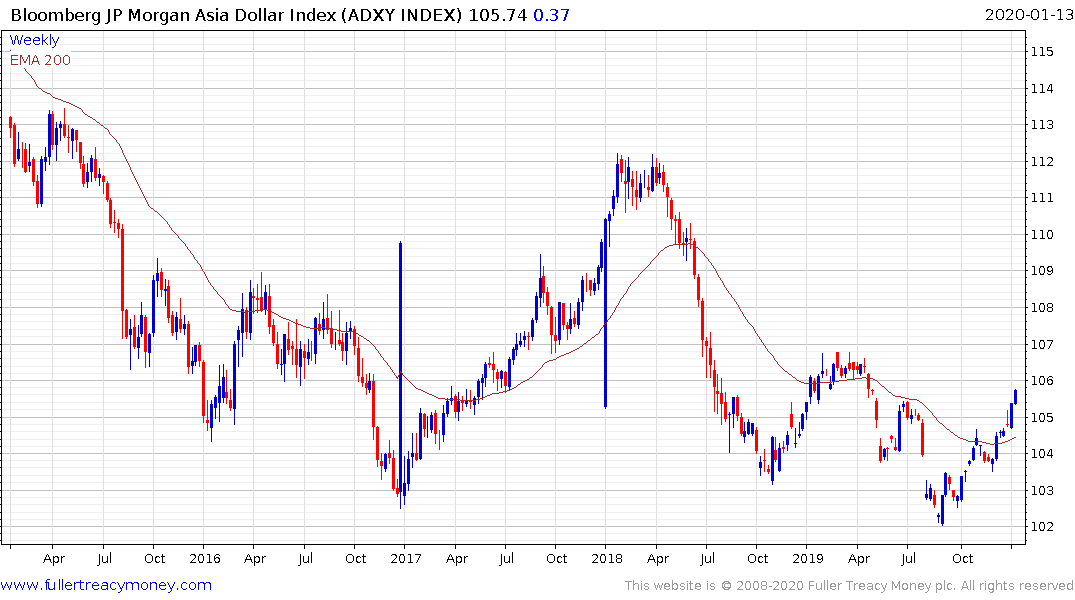The height and width of the screenshot is (600, 1075).
Task: Click the '110' price axis label
Action: 1042,235
